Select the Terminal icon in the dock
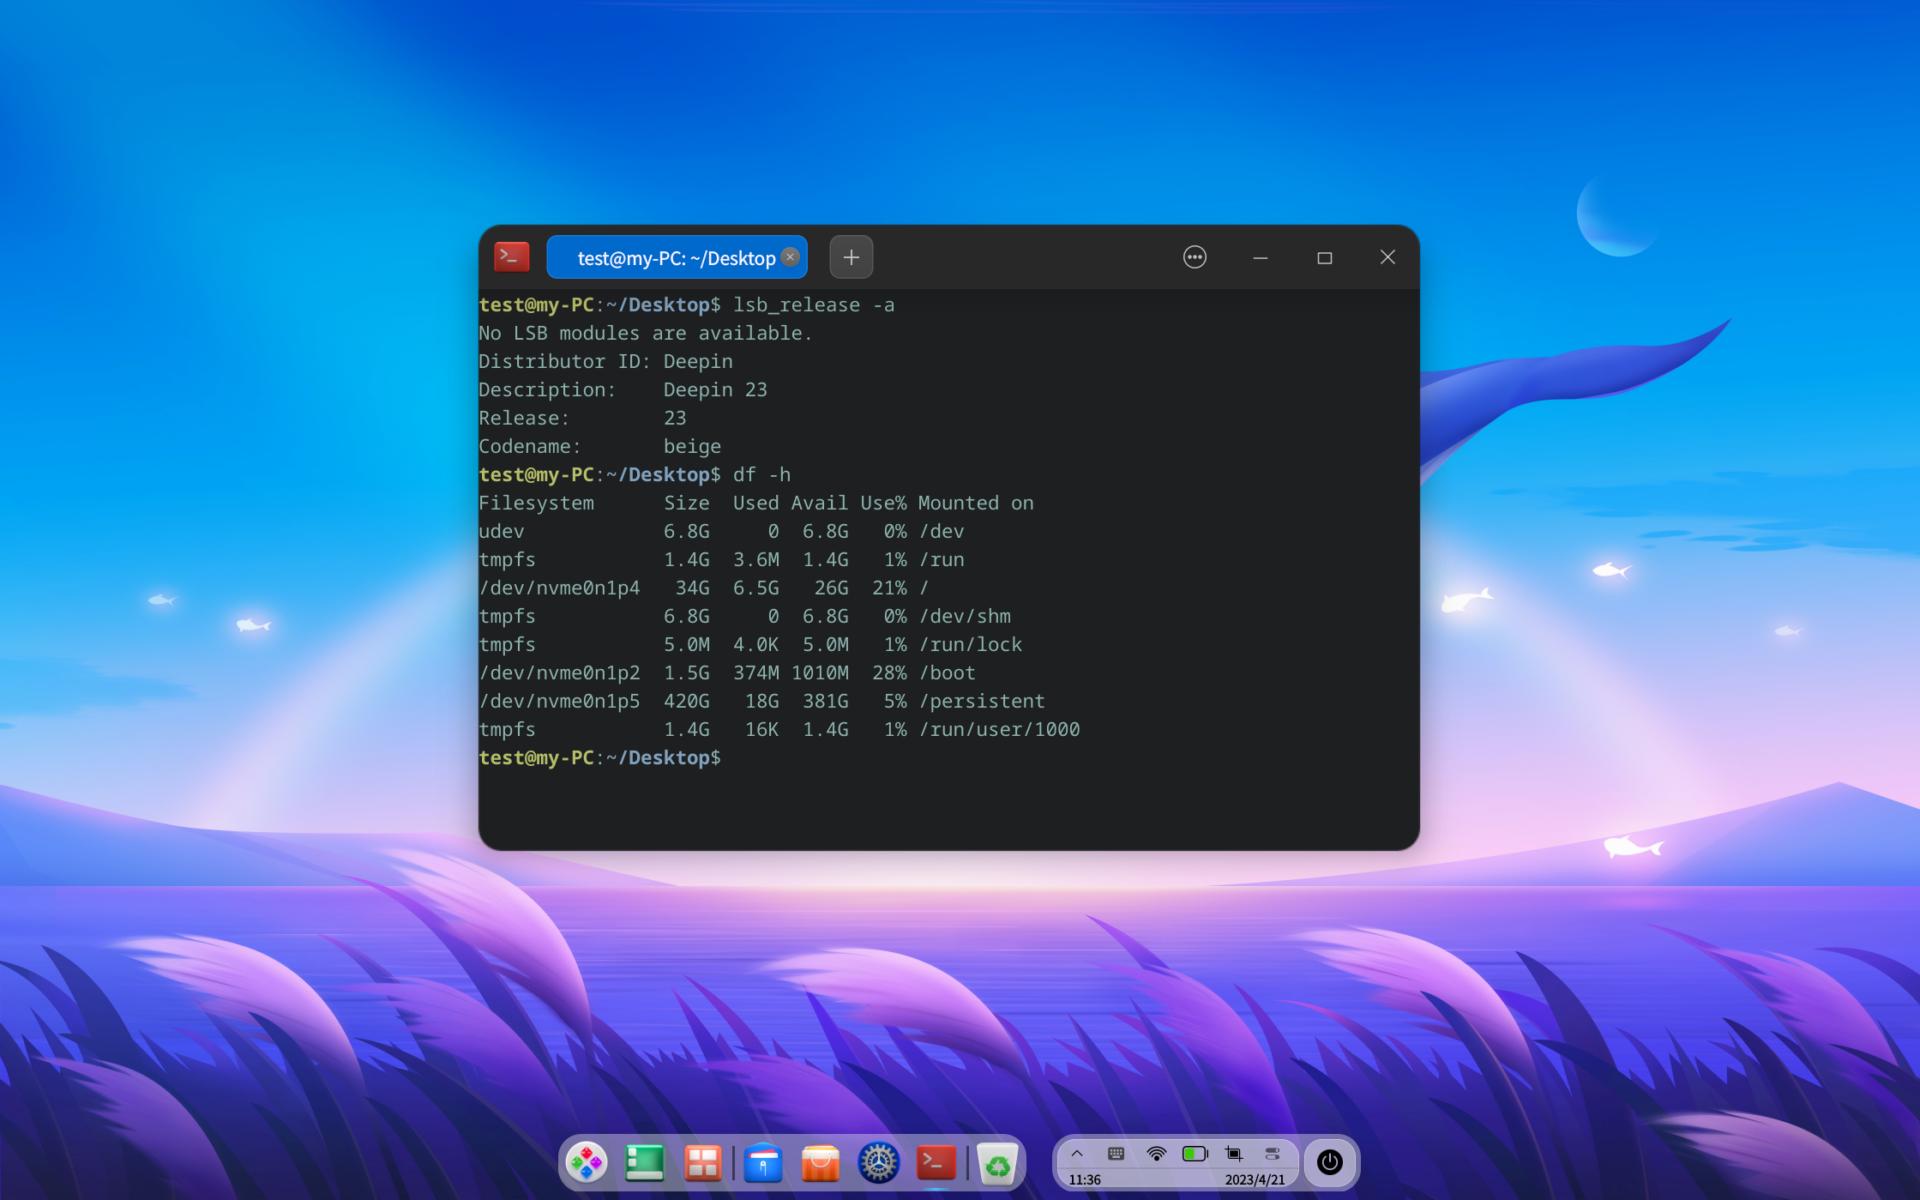 point(937,1163)
